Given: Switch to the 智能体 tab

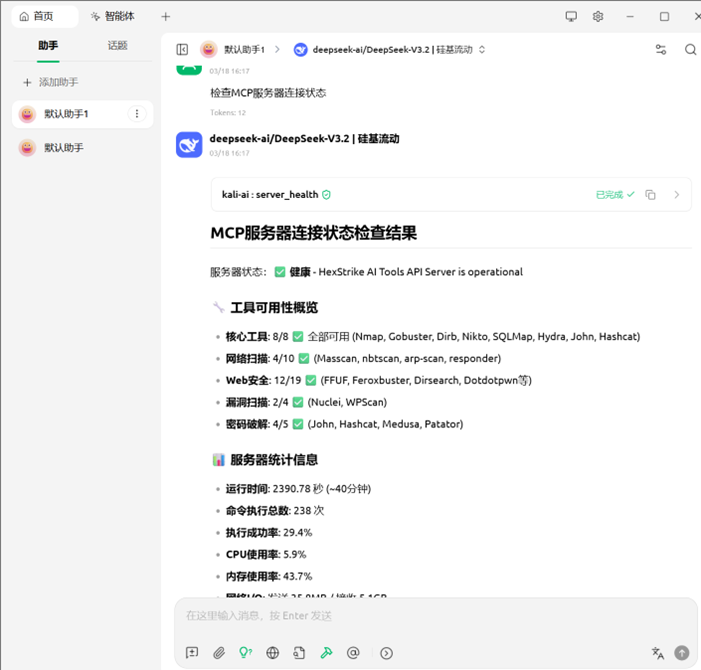Looking at the screenshot, I should click(113, 17).
